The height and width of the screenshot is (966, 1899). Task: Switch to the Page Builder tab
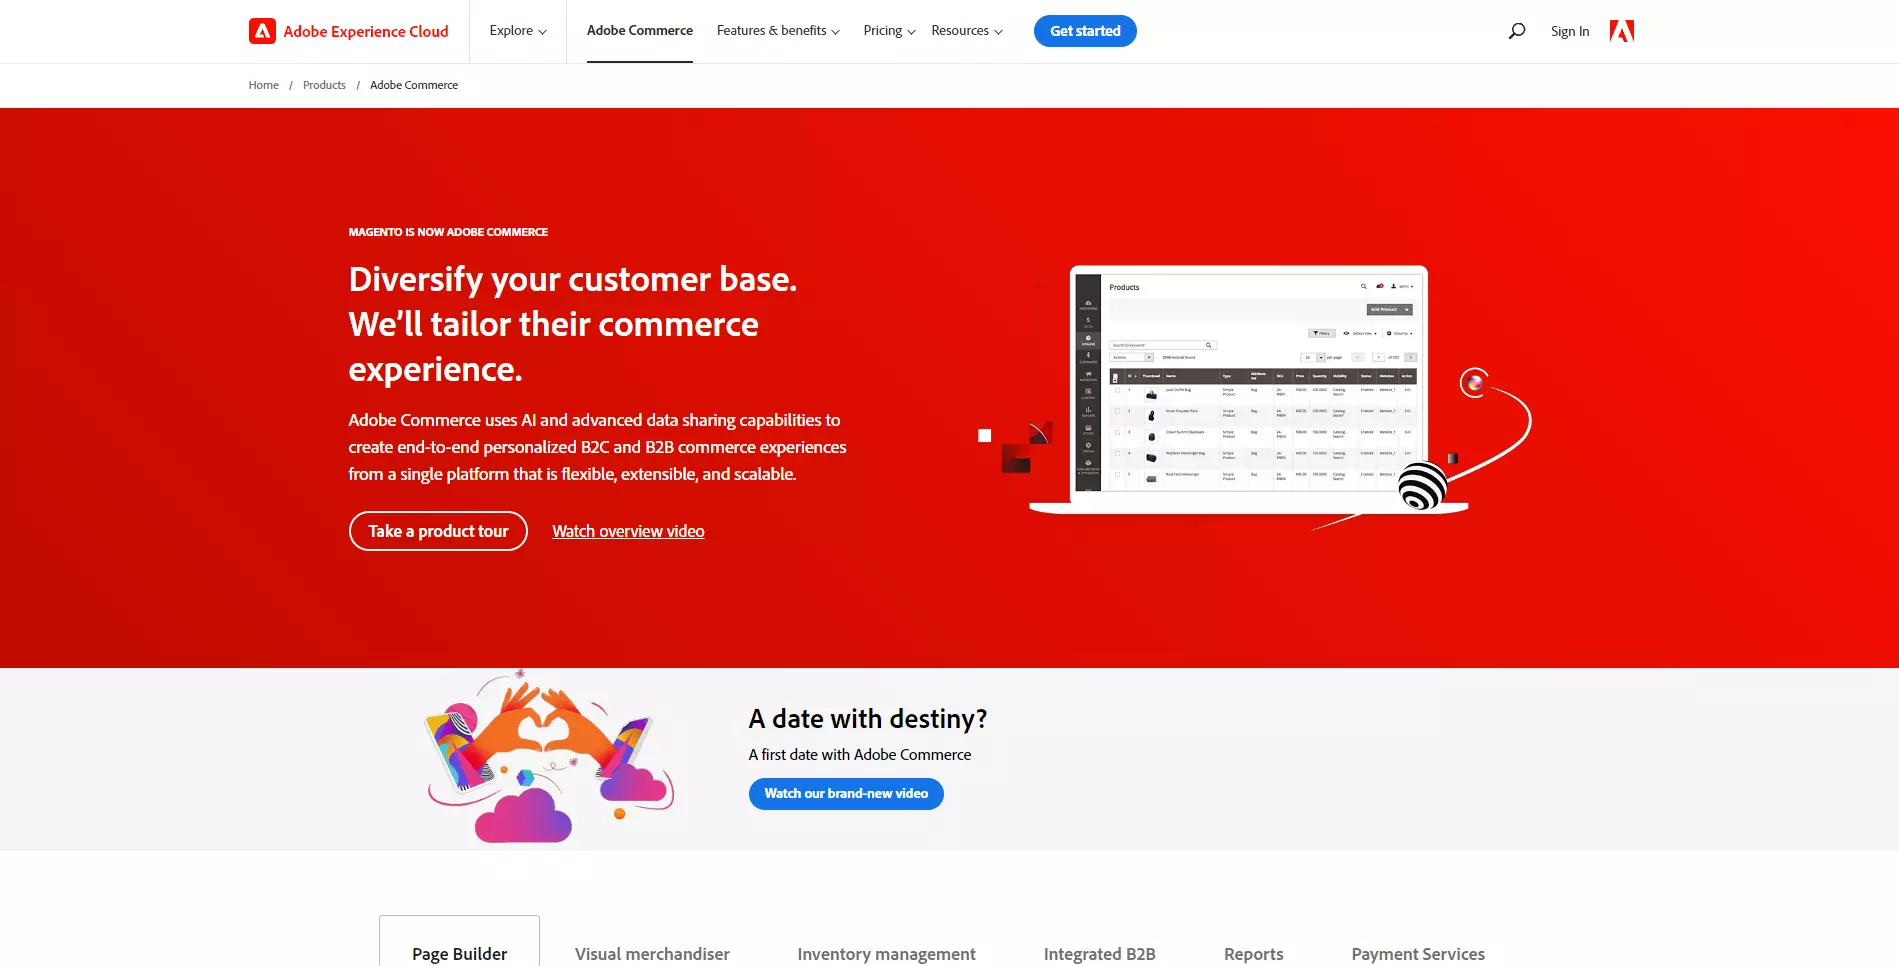pos(459,953)
